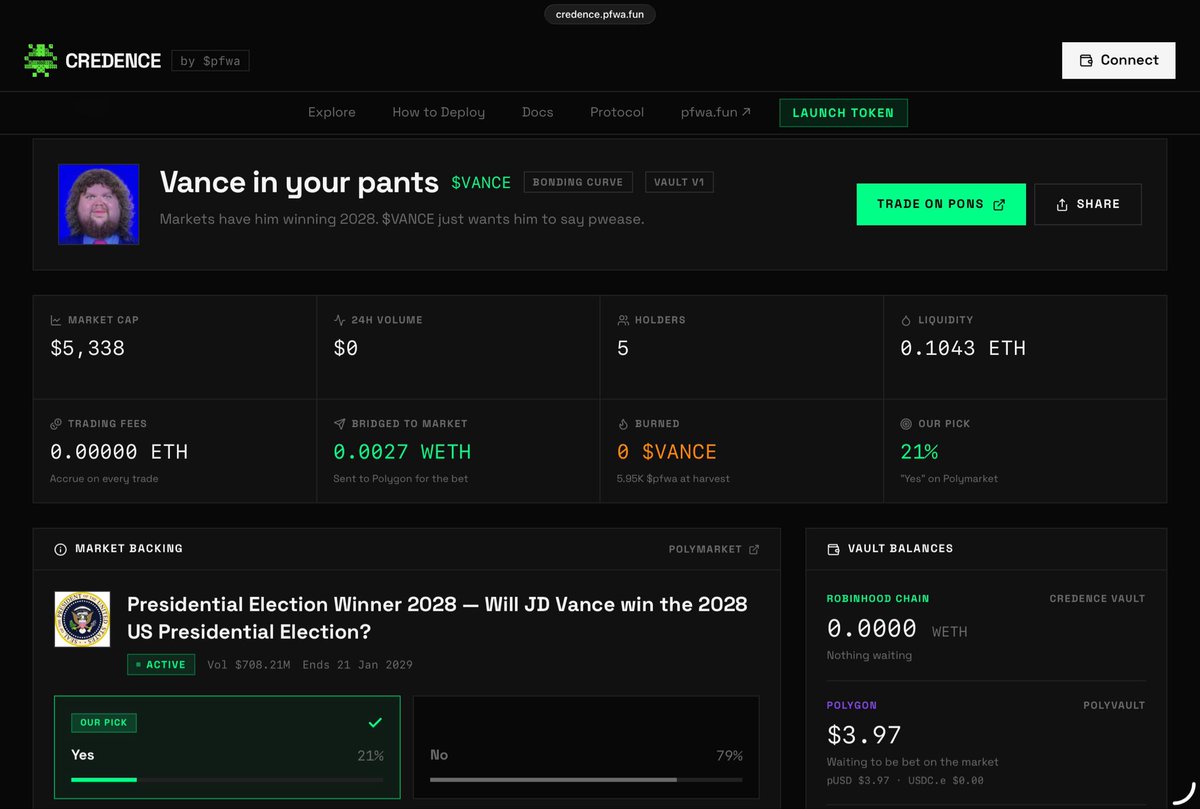This screenshot has width=1200, height=809.
Task: Click the presidential seal market image
Action: point(82,619)
